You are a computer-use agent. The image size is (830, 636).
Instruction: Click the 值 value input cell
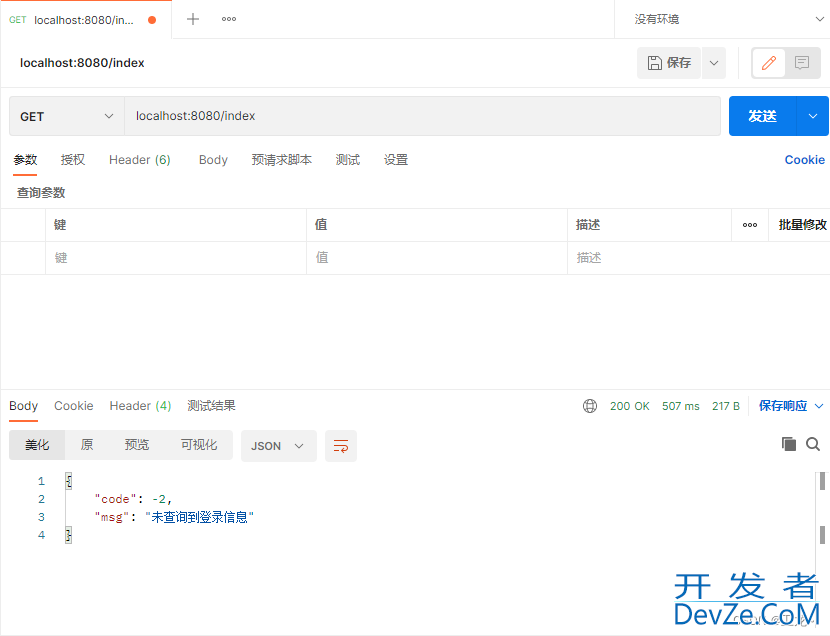(x=437, y=258)
